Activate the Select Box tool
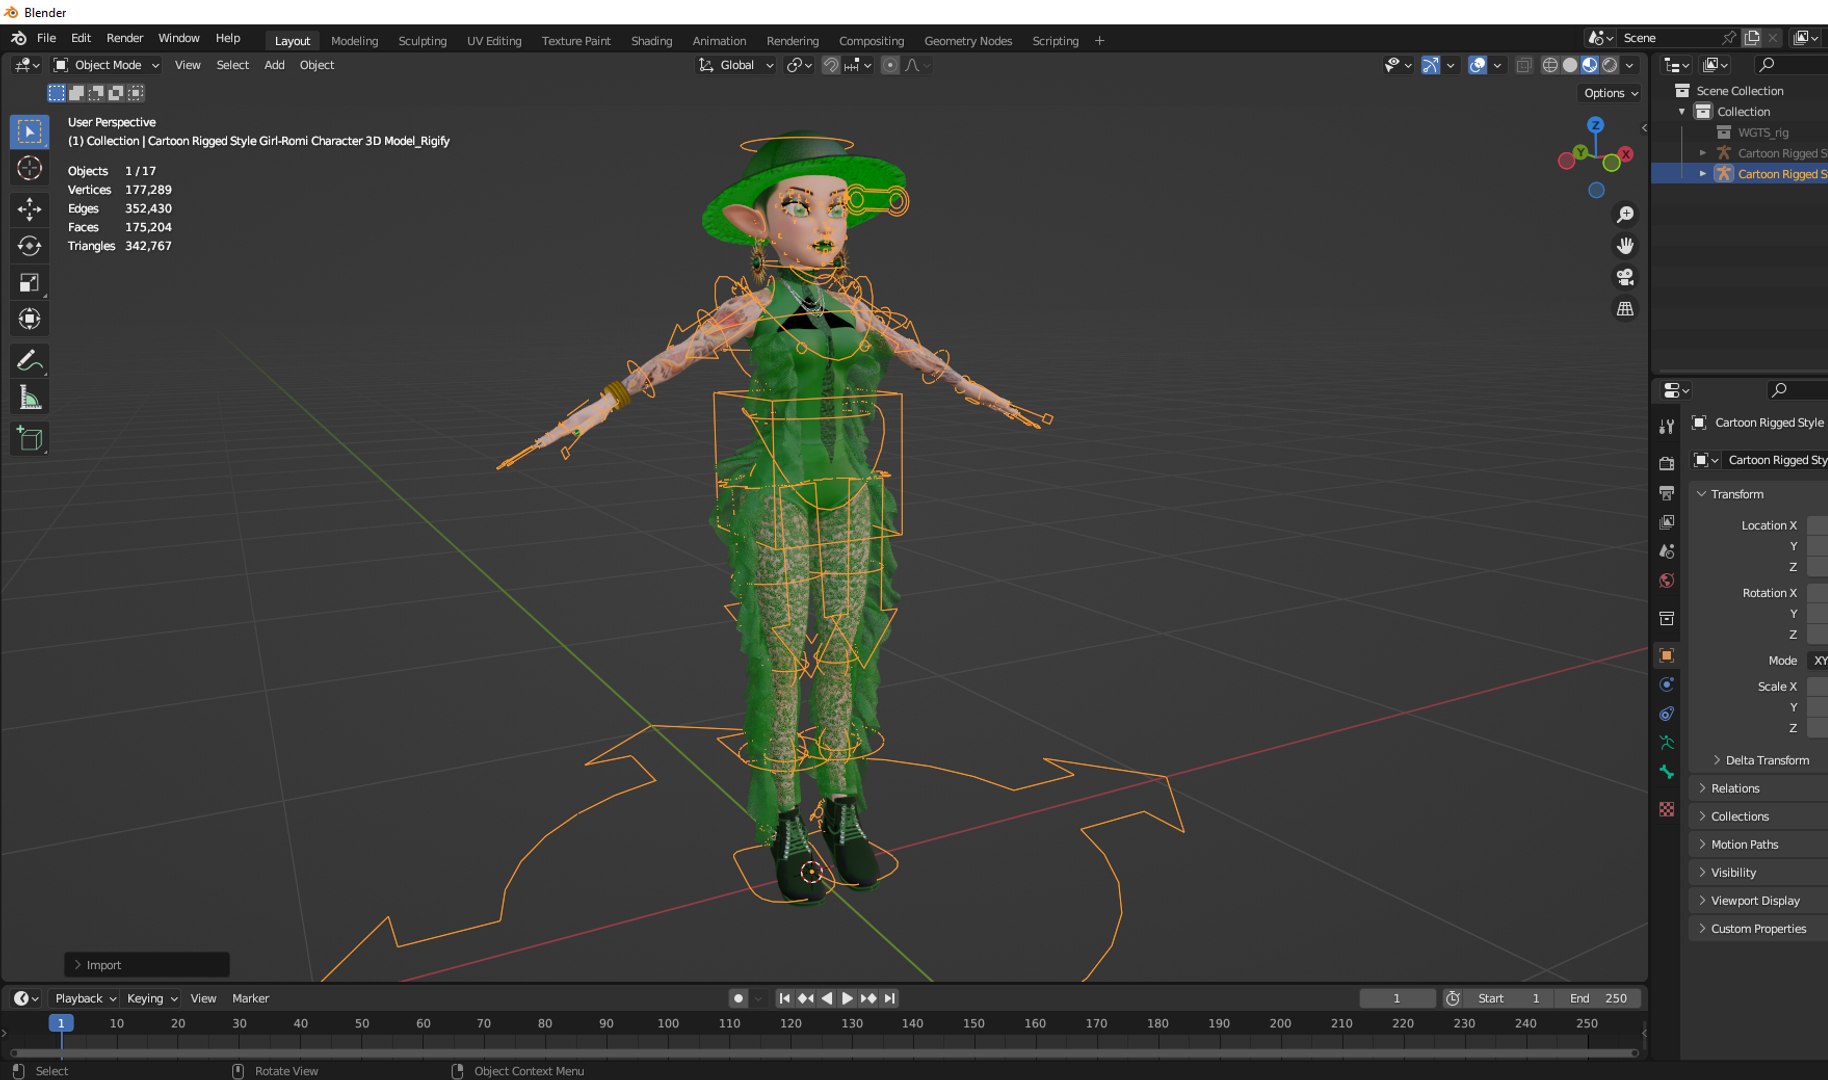Screen dimensions: 1828x1080 click(29, 132)
